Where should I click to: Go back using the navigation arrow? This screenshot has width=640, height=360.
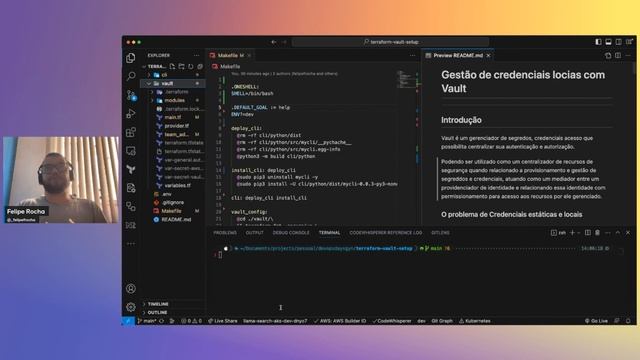point(274,42)
